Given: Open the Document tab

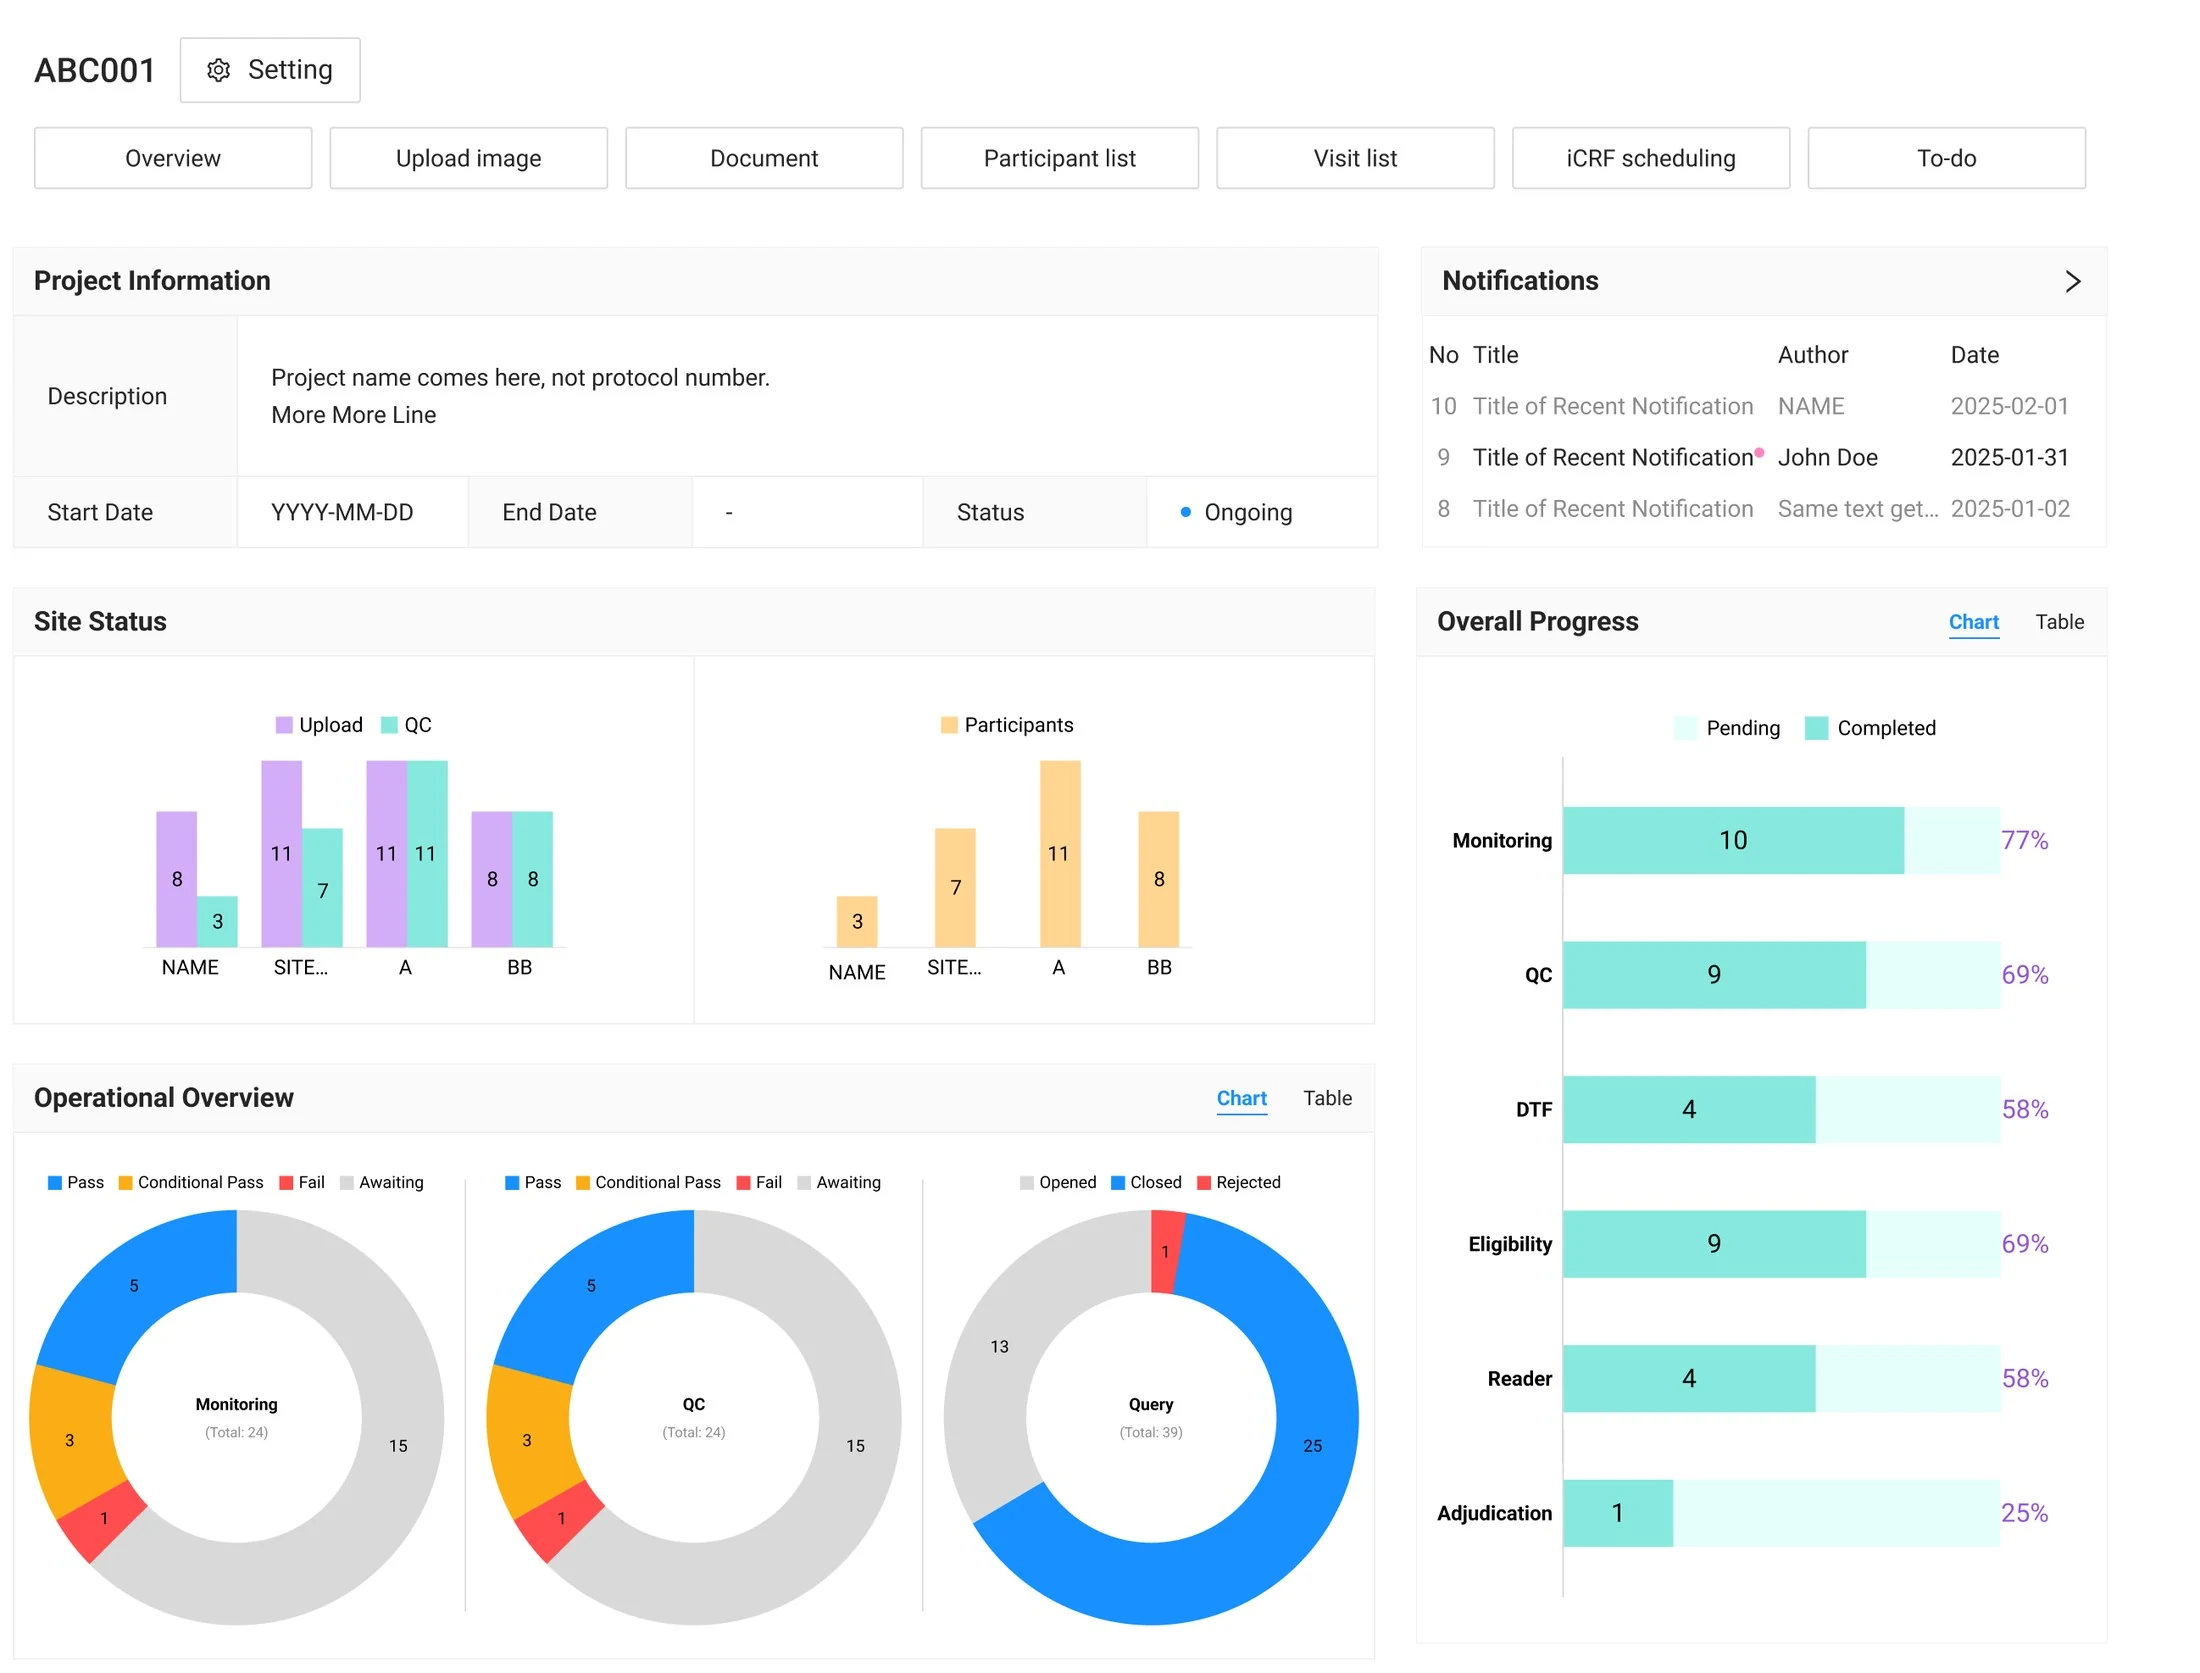Looking at the screenshot, I should (x=764, y=158).
